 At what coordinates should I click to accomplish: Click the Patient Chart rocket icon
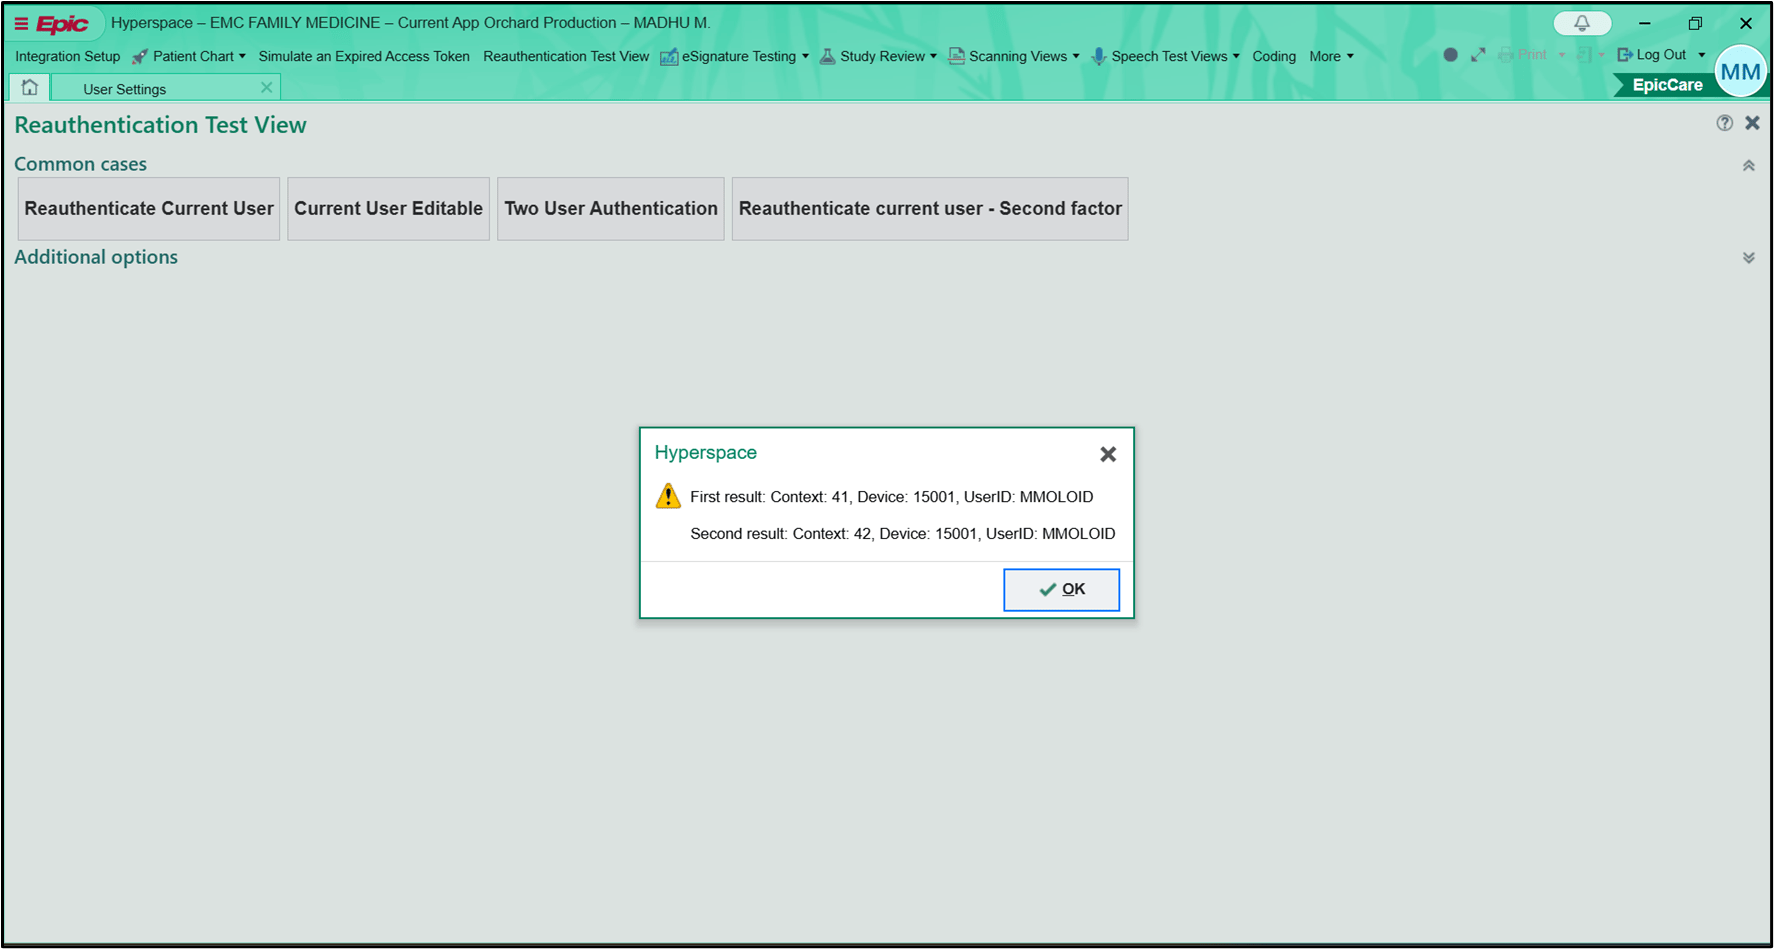[x=140, y=57]
